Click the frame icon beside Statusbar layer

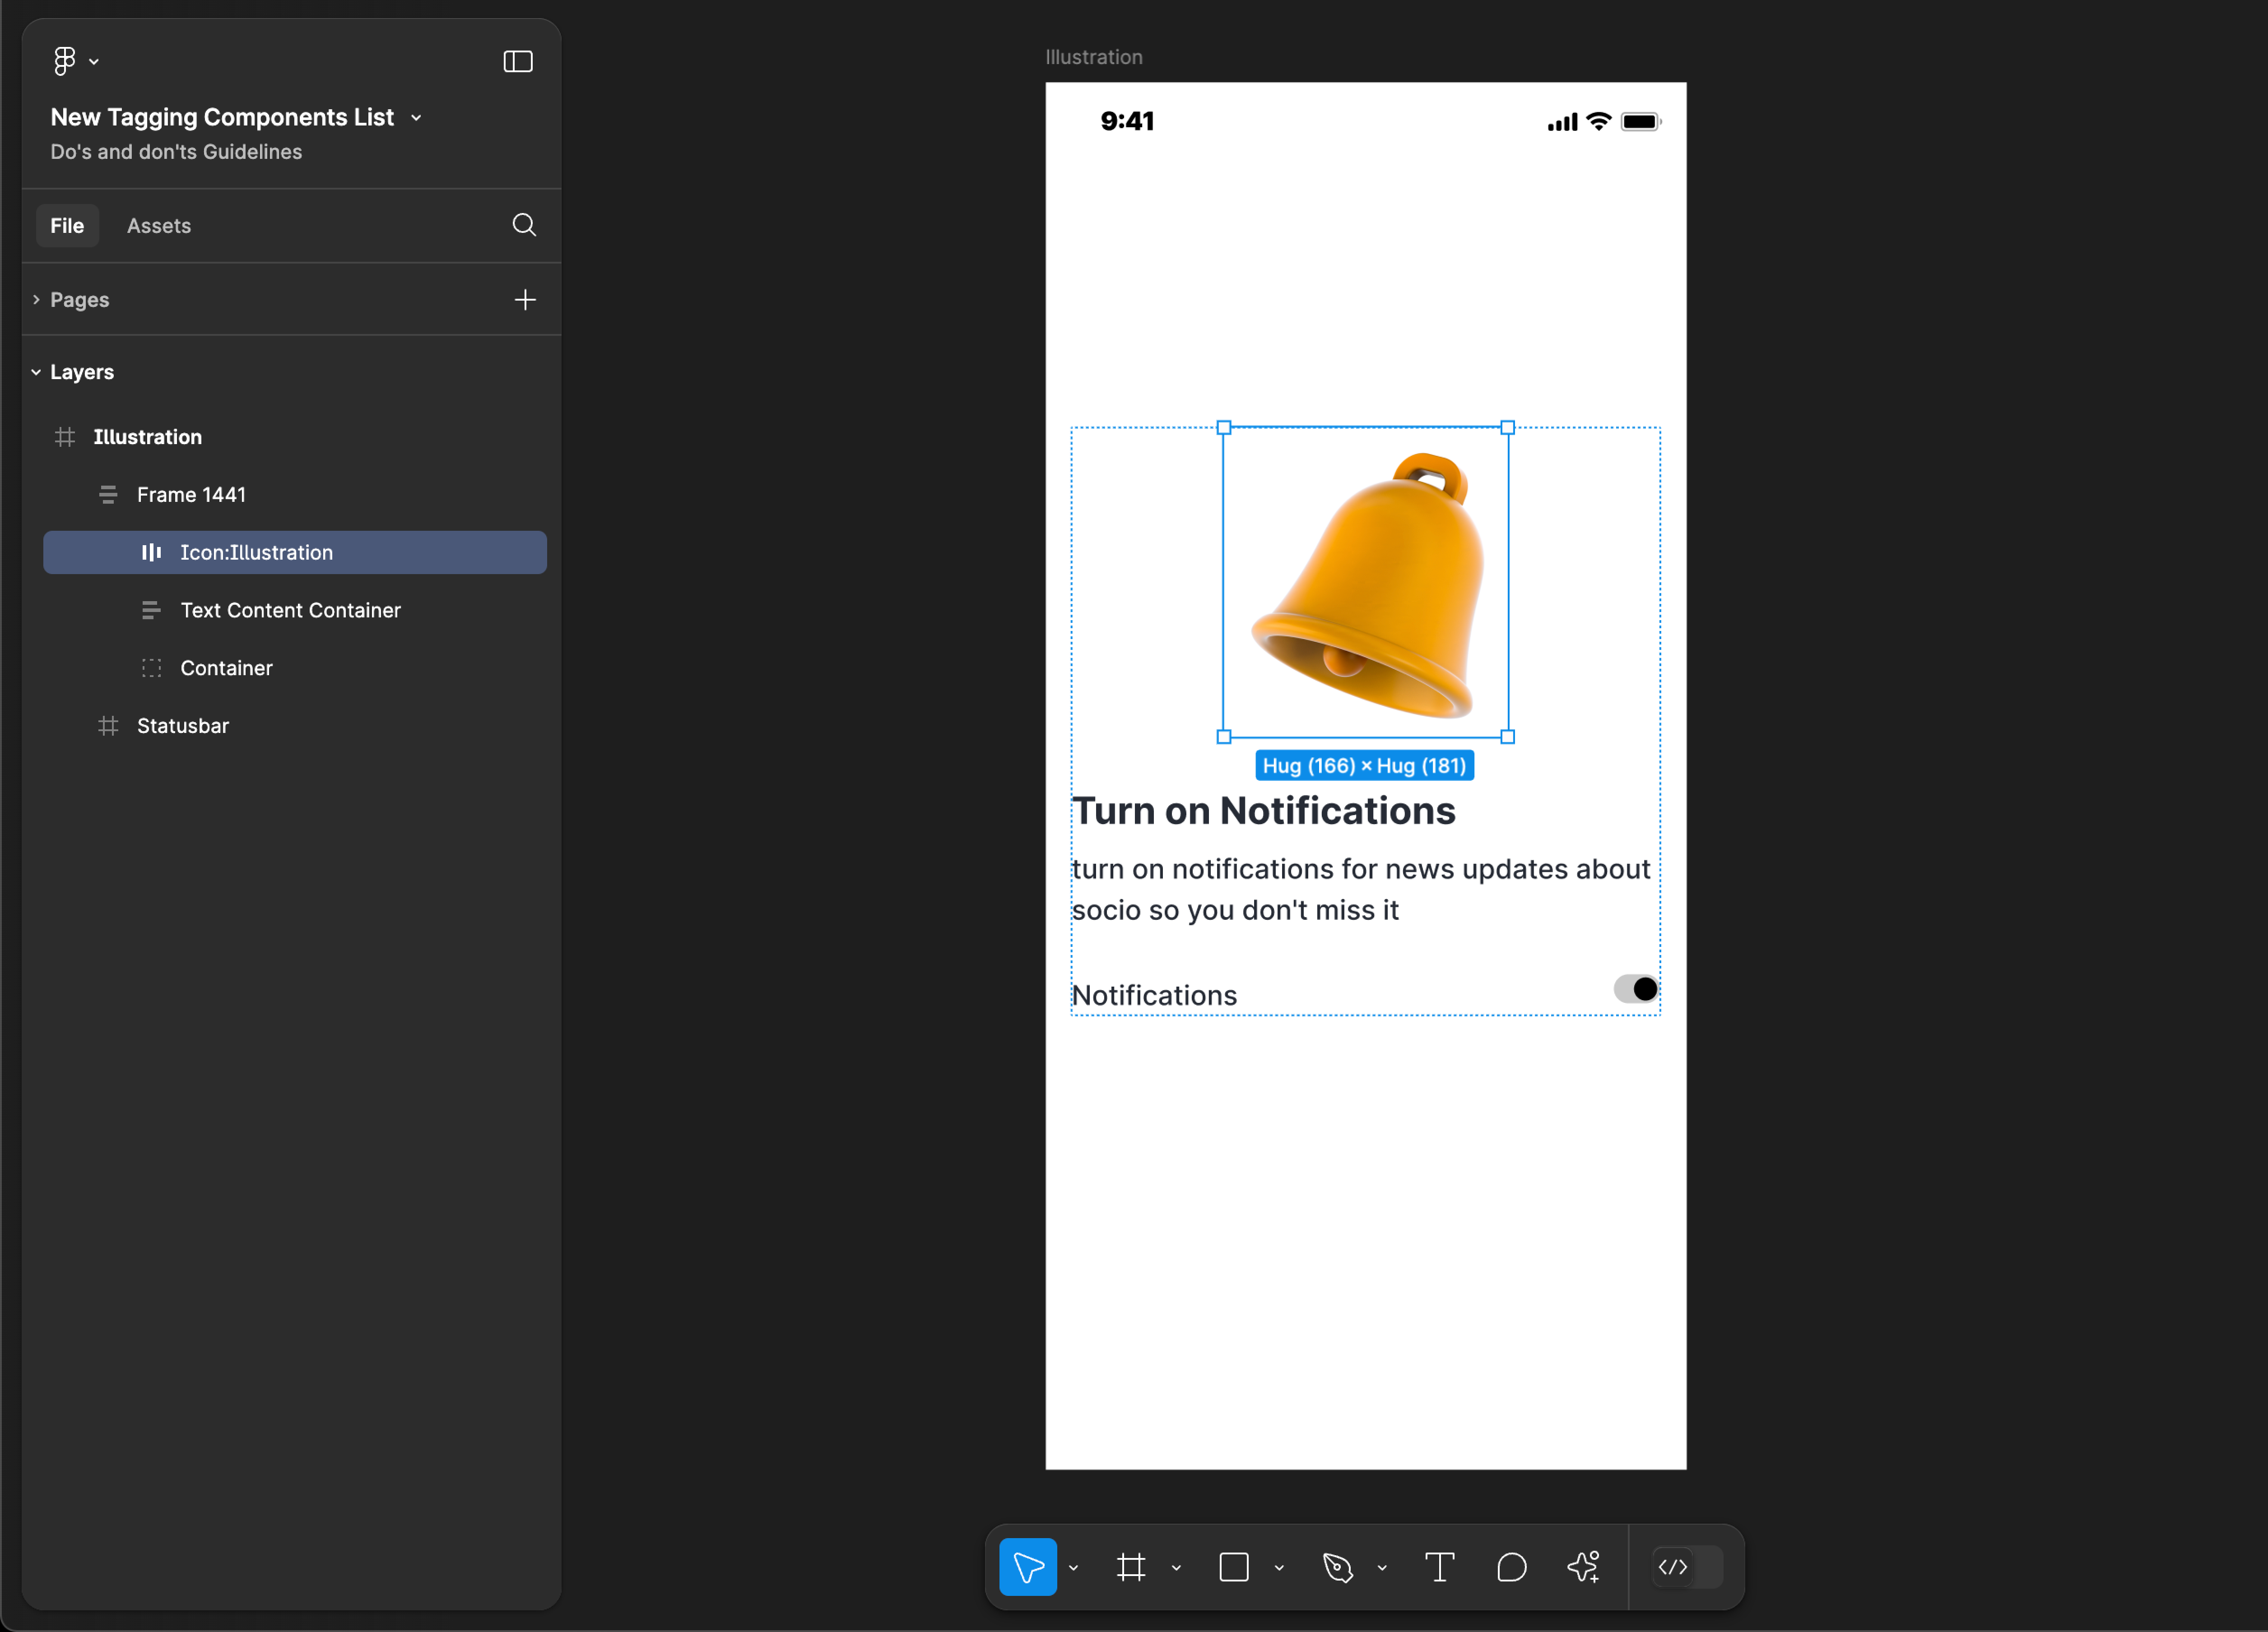click(x=108, y=726)
